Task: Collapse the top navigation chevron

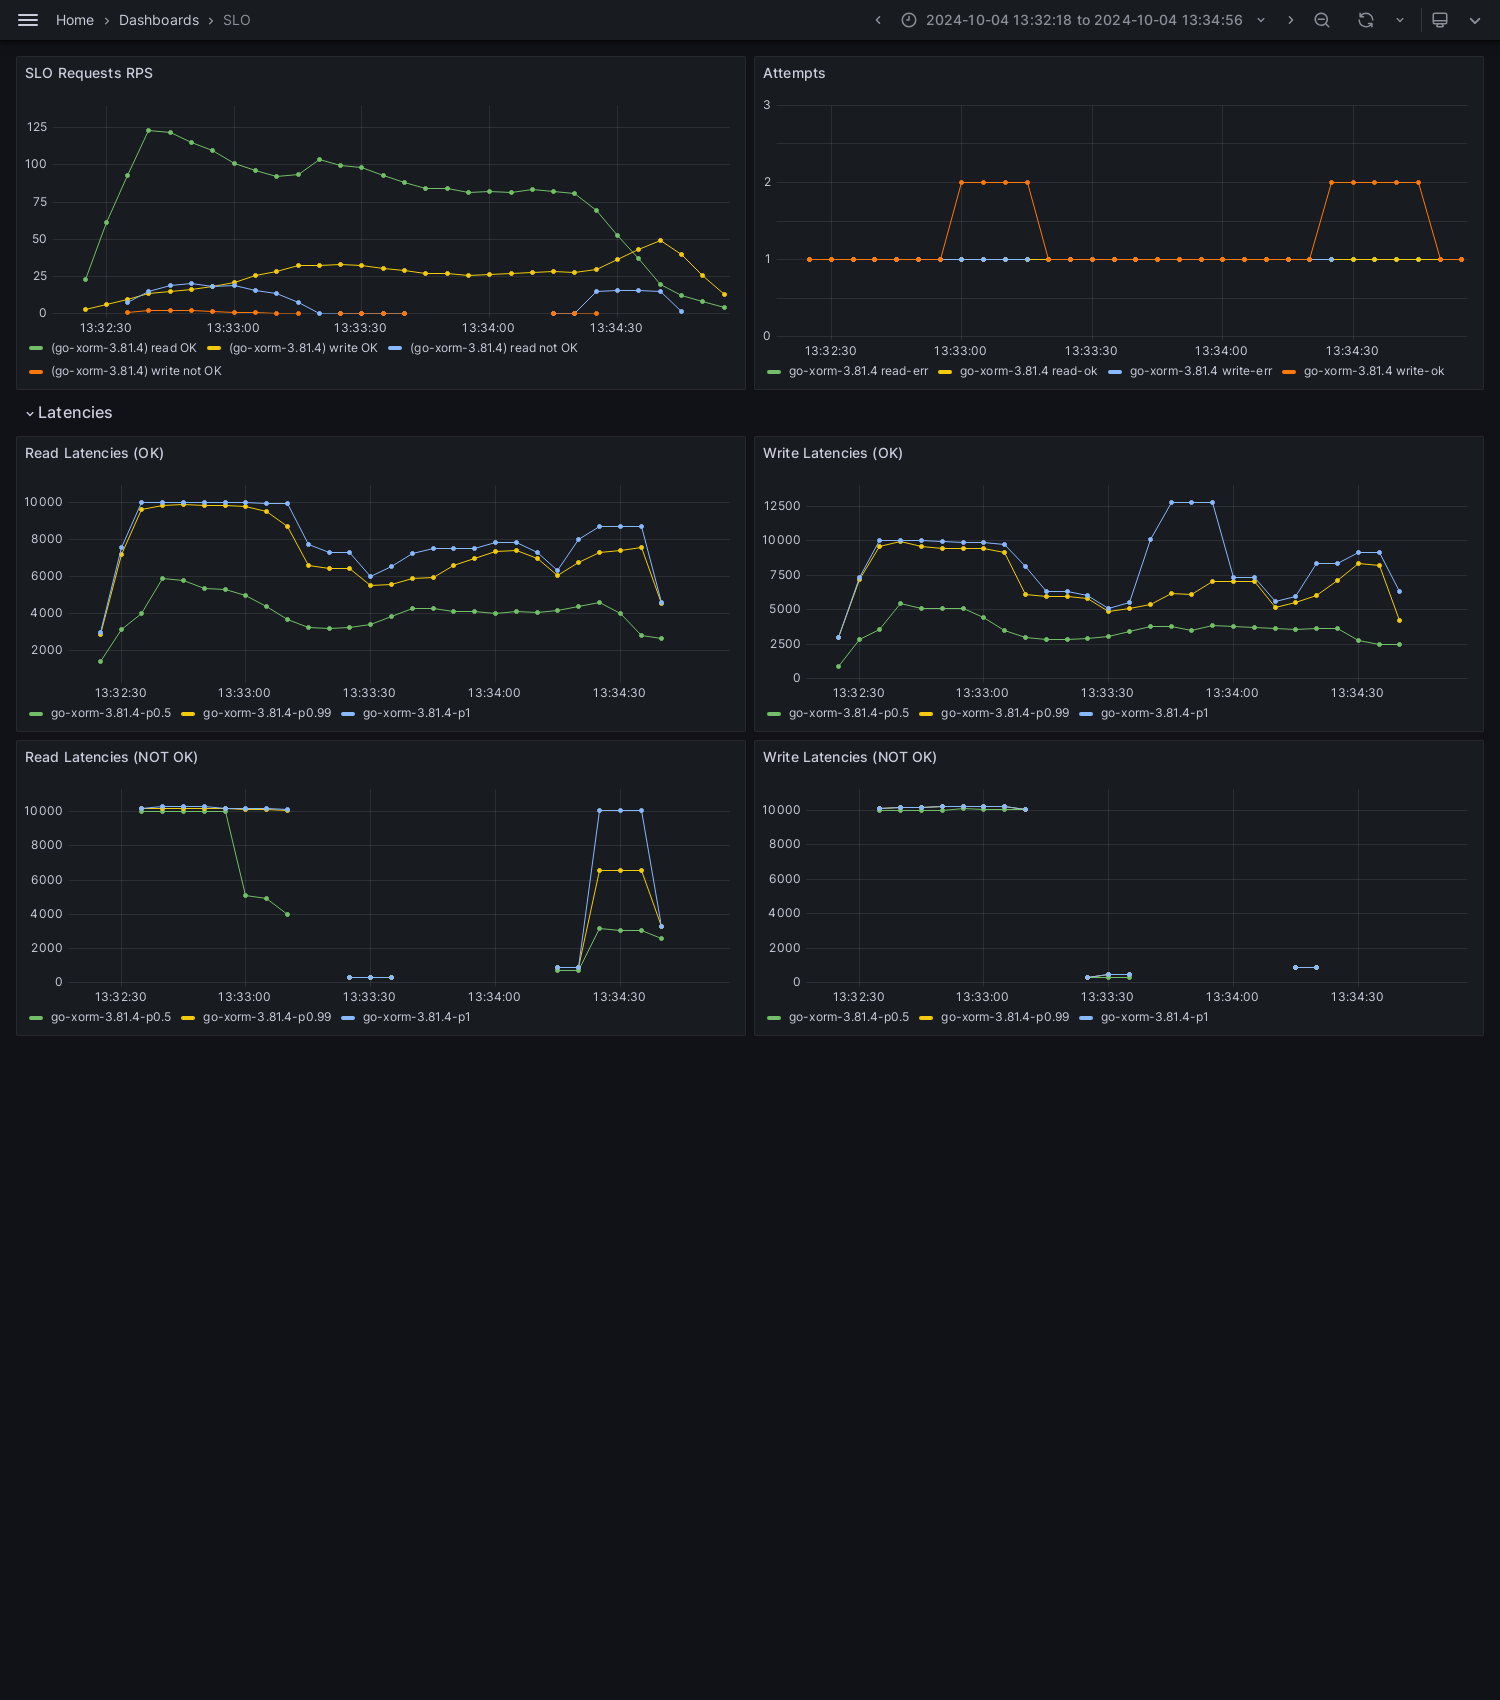Action: click(1475, 20)
